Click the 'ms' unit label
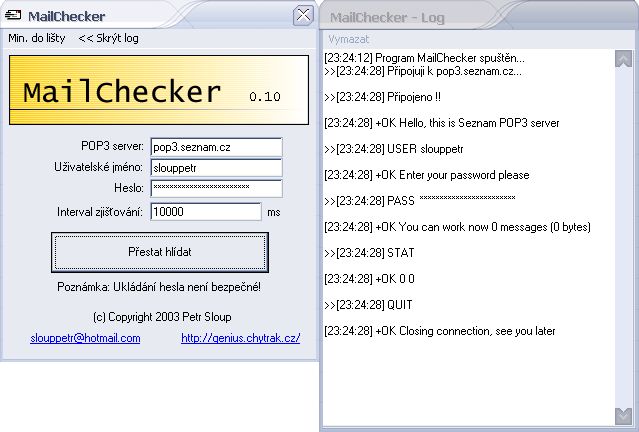Image resolution: width=639 pixels, height=432 pixels. (x=274, y=212)
